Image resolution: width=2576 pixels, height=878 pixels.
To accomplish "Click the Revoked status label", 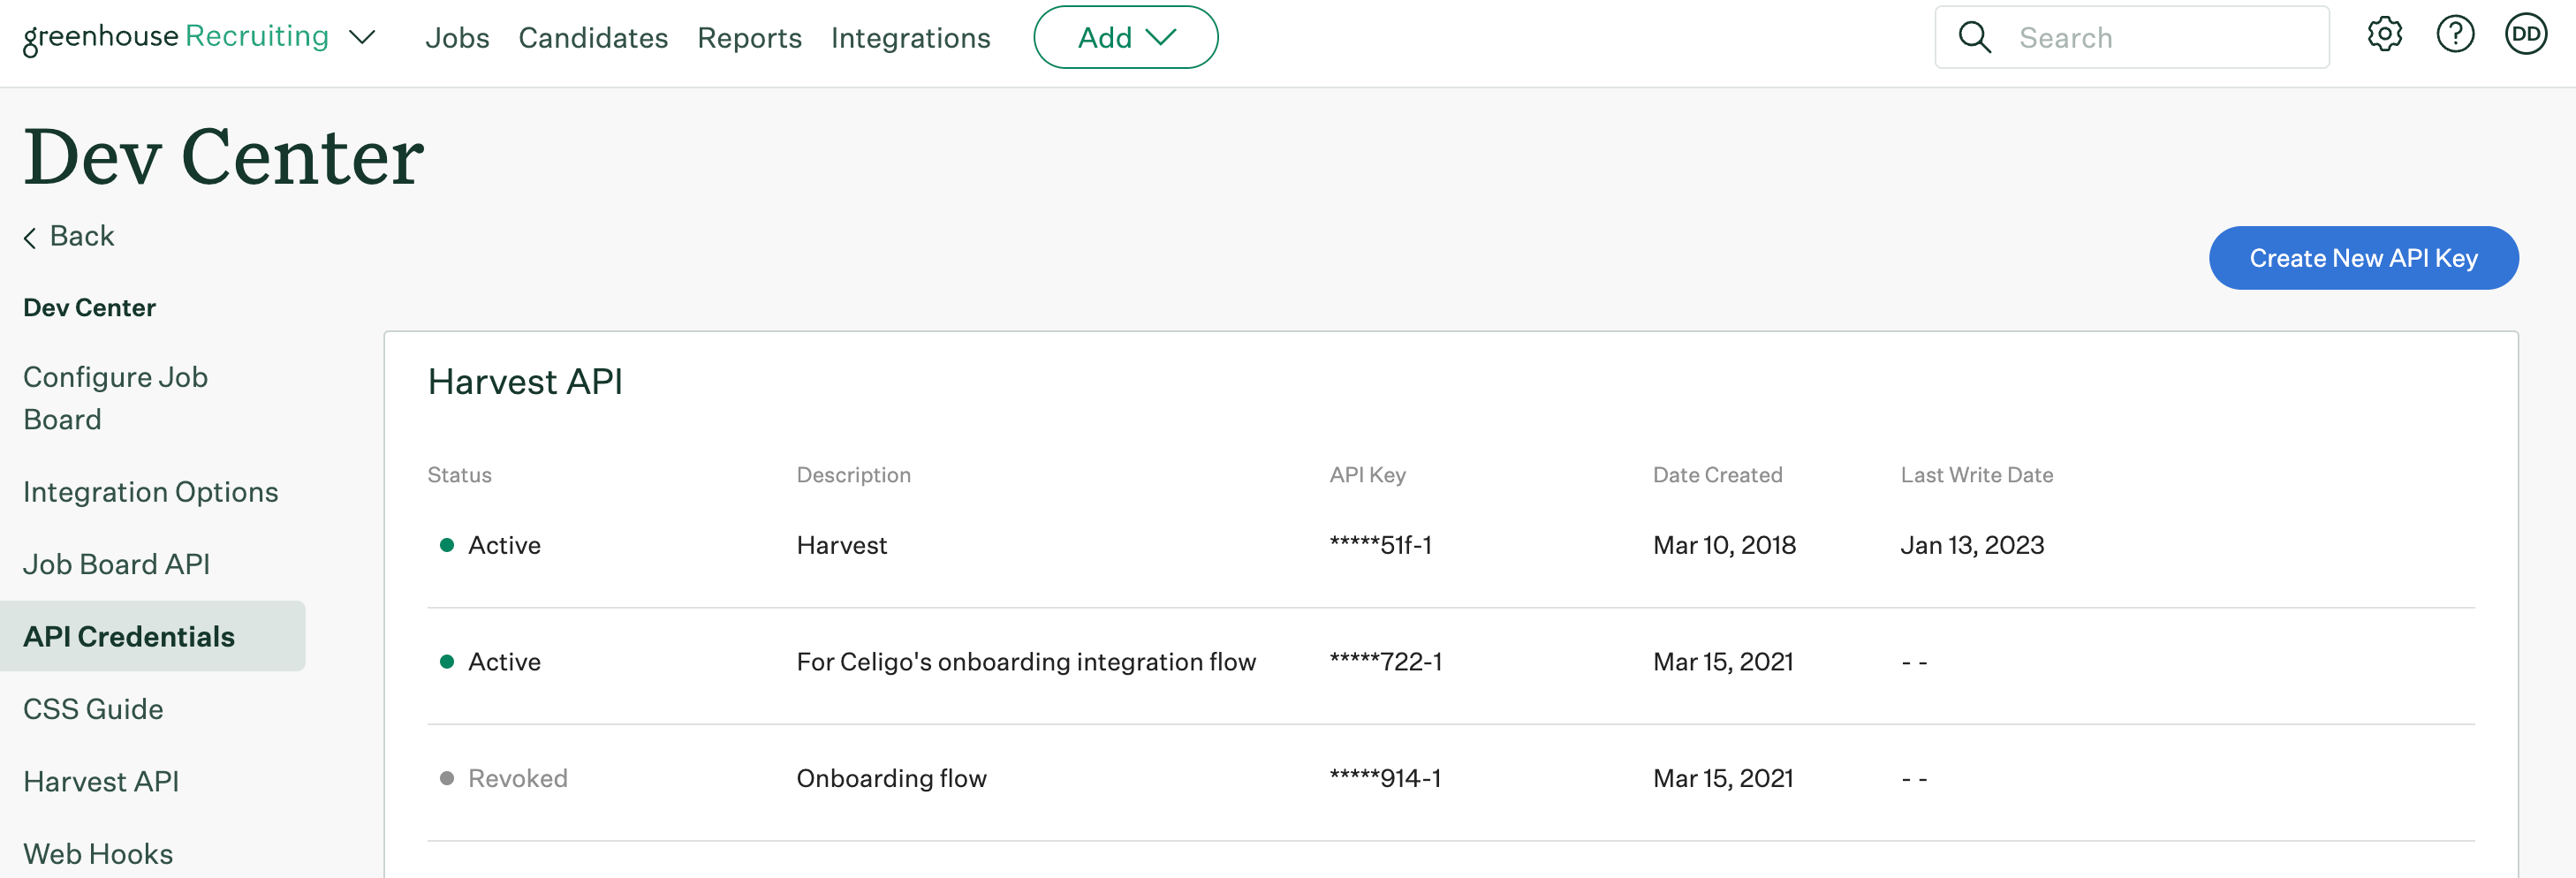I will pos(517,778).
